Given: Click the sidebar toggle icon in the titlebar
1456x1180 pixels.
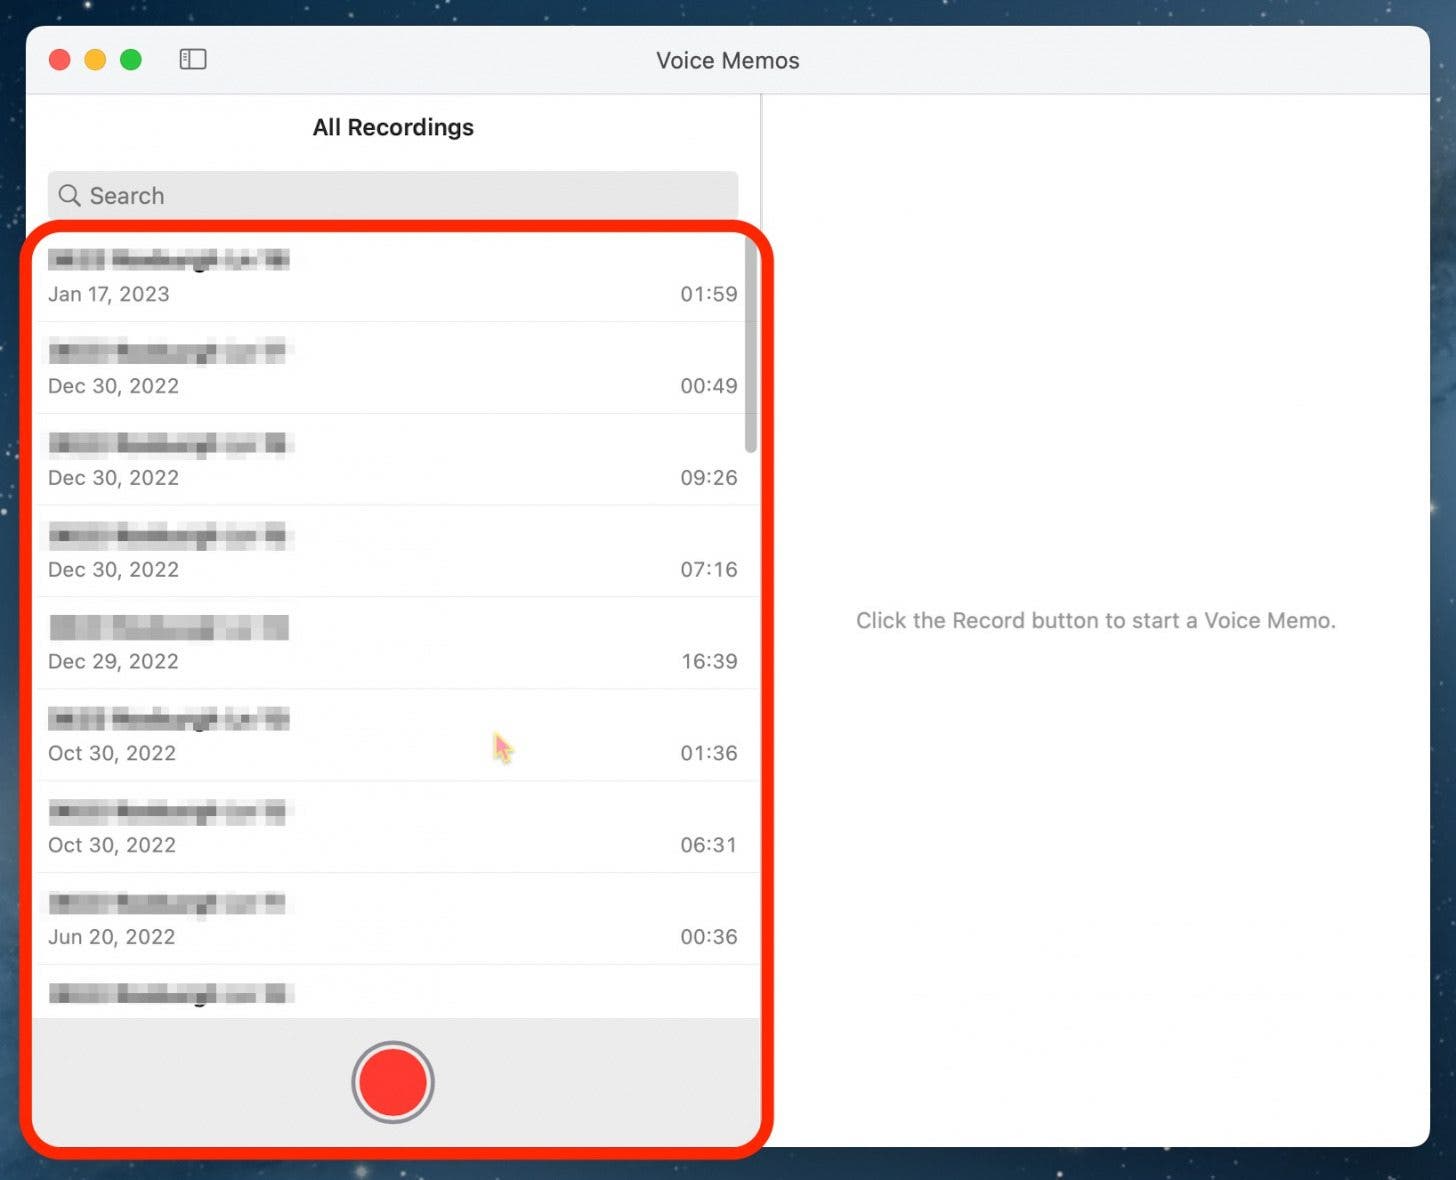Looking at the screenshot, I should point(192,59).
